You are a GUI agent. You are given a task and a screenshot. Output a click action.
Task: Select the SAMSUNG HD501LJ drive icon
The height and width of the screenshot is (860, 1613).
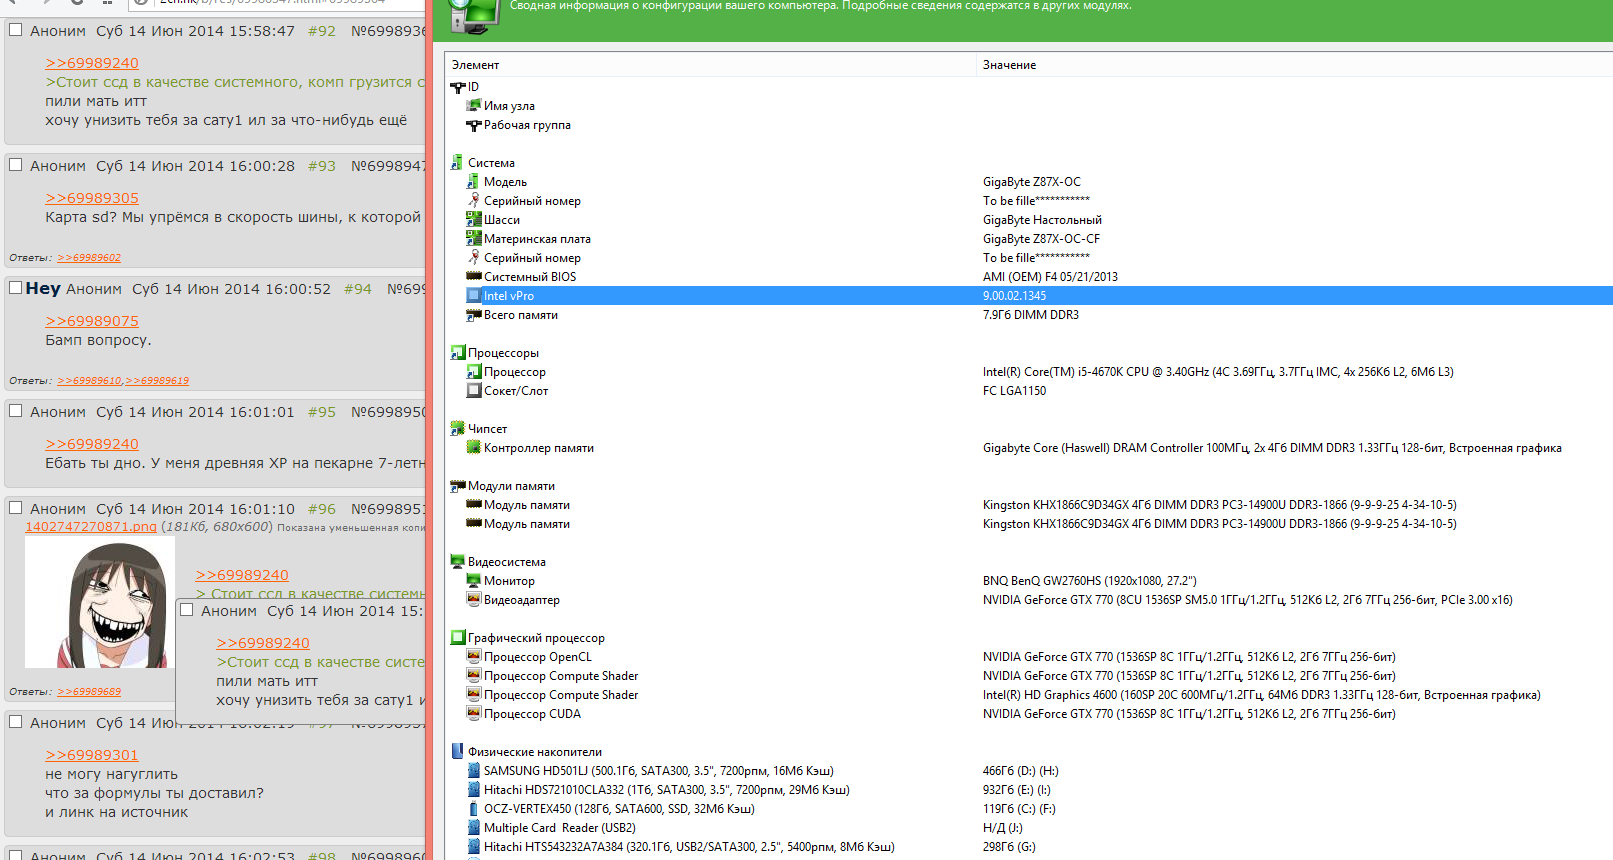point(474,771)
